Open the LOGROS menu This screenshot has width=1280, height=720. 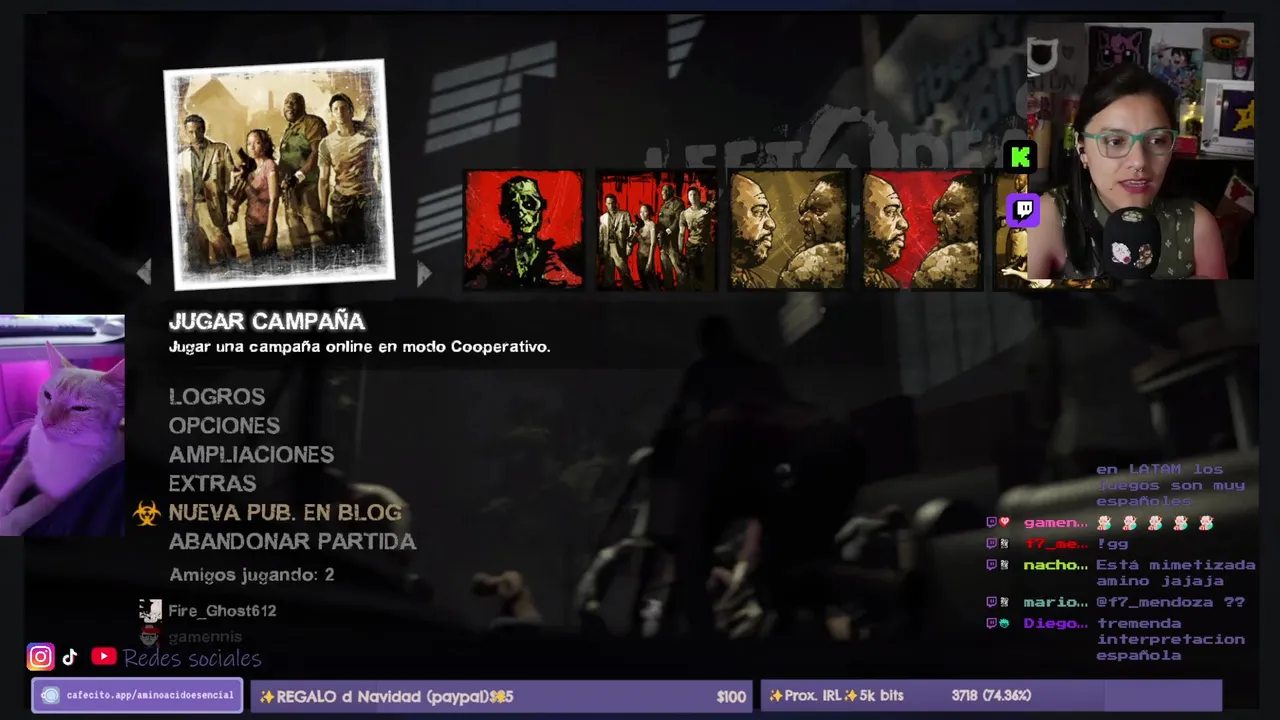217,397
